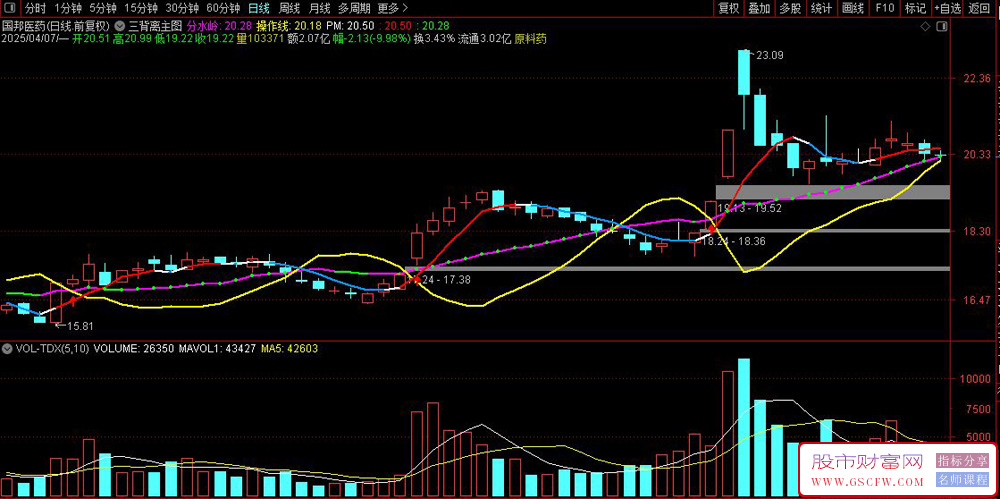
Task: Click the 15.81 low price label
Action: tap(80, 326)
